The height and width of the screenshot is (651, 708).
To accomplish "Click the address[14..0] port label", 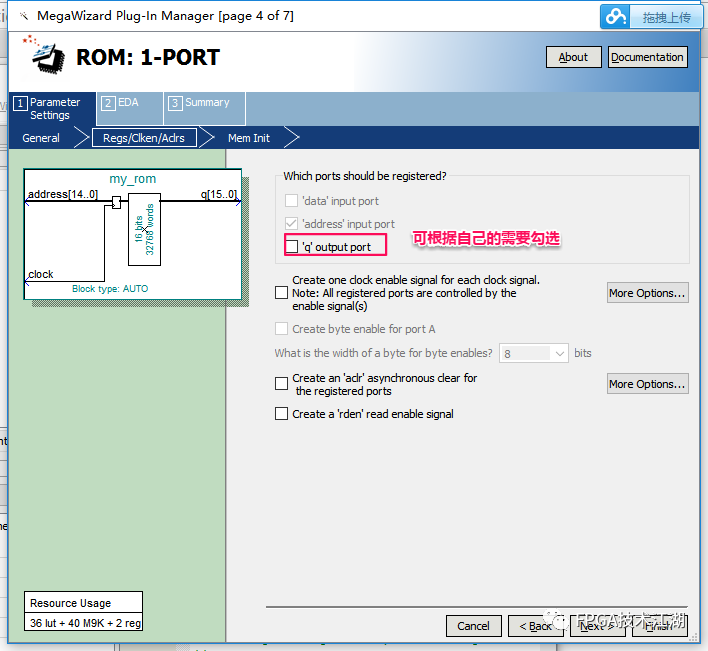I will pos(63,194).
